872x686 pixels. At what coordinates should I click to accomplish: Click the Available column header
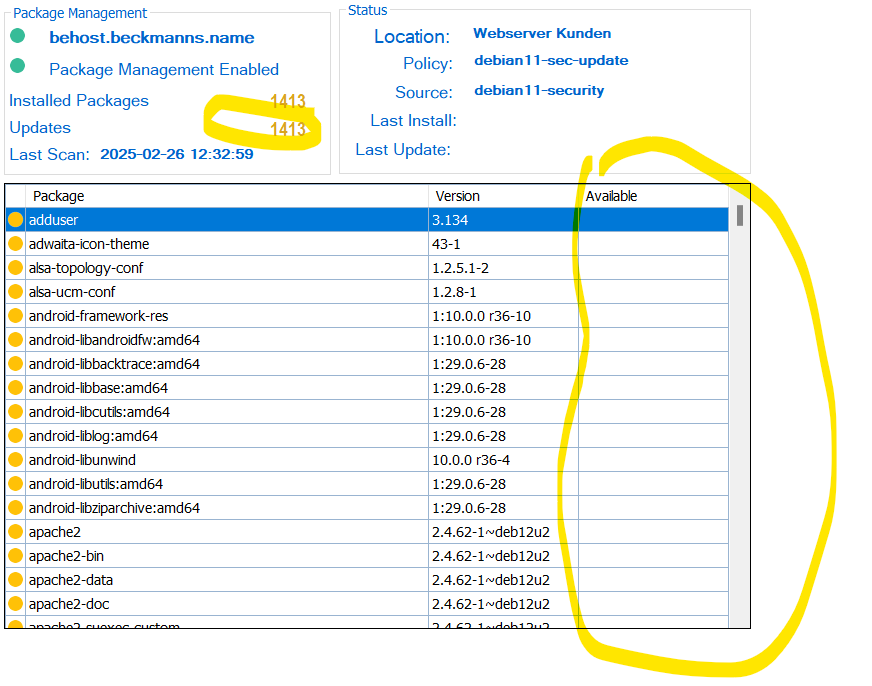(x=611, y=196)
